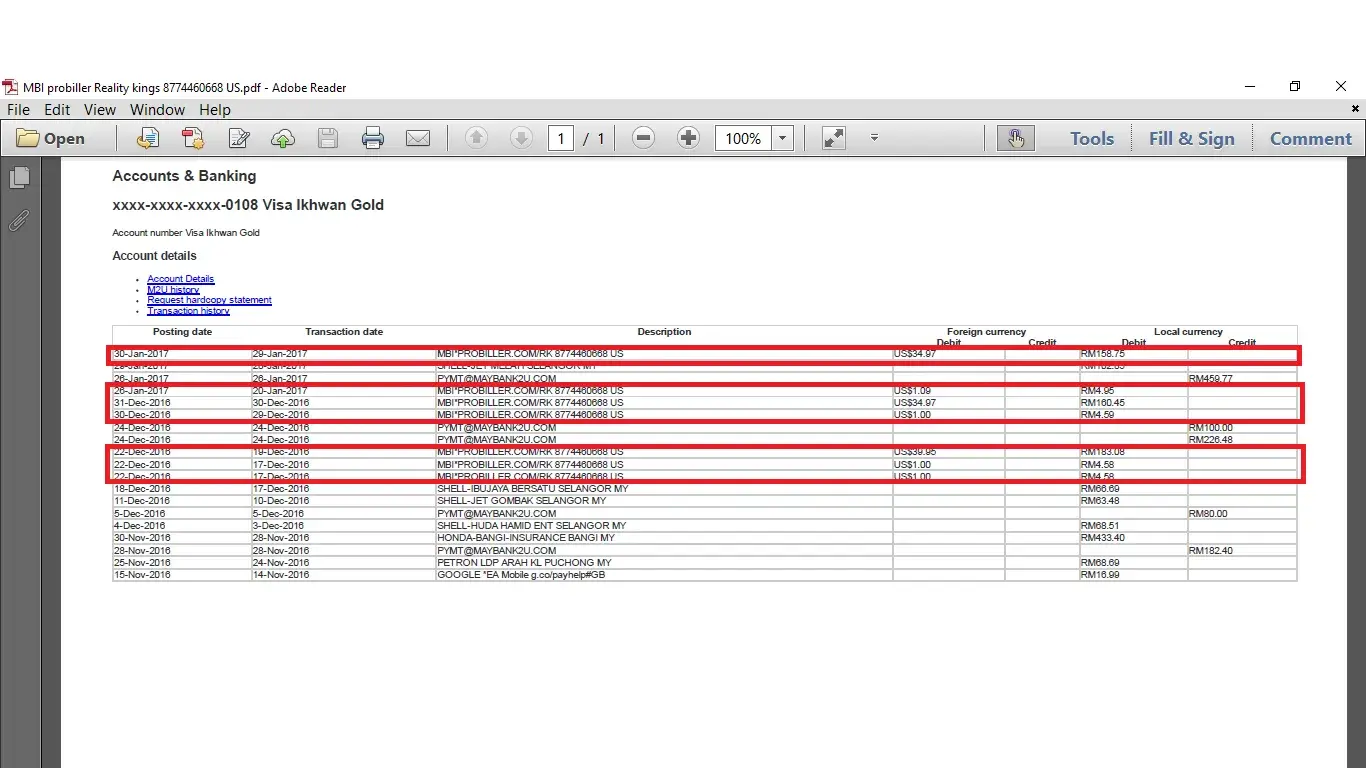Print the document using the printer icon
Screen dimensions: 1366x768
point(373,139)
